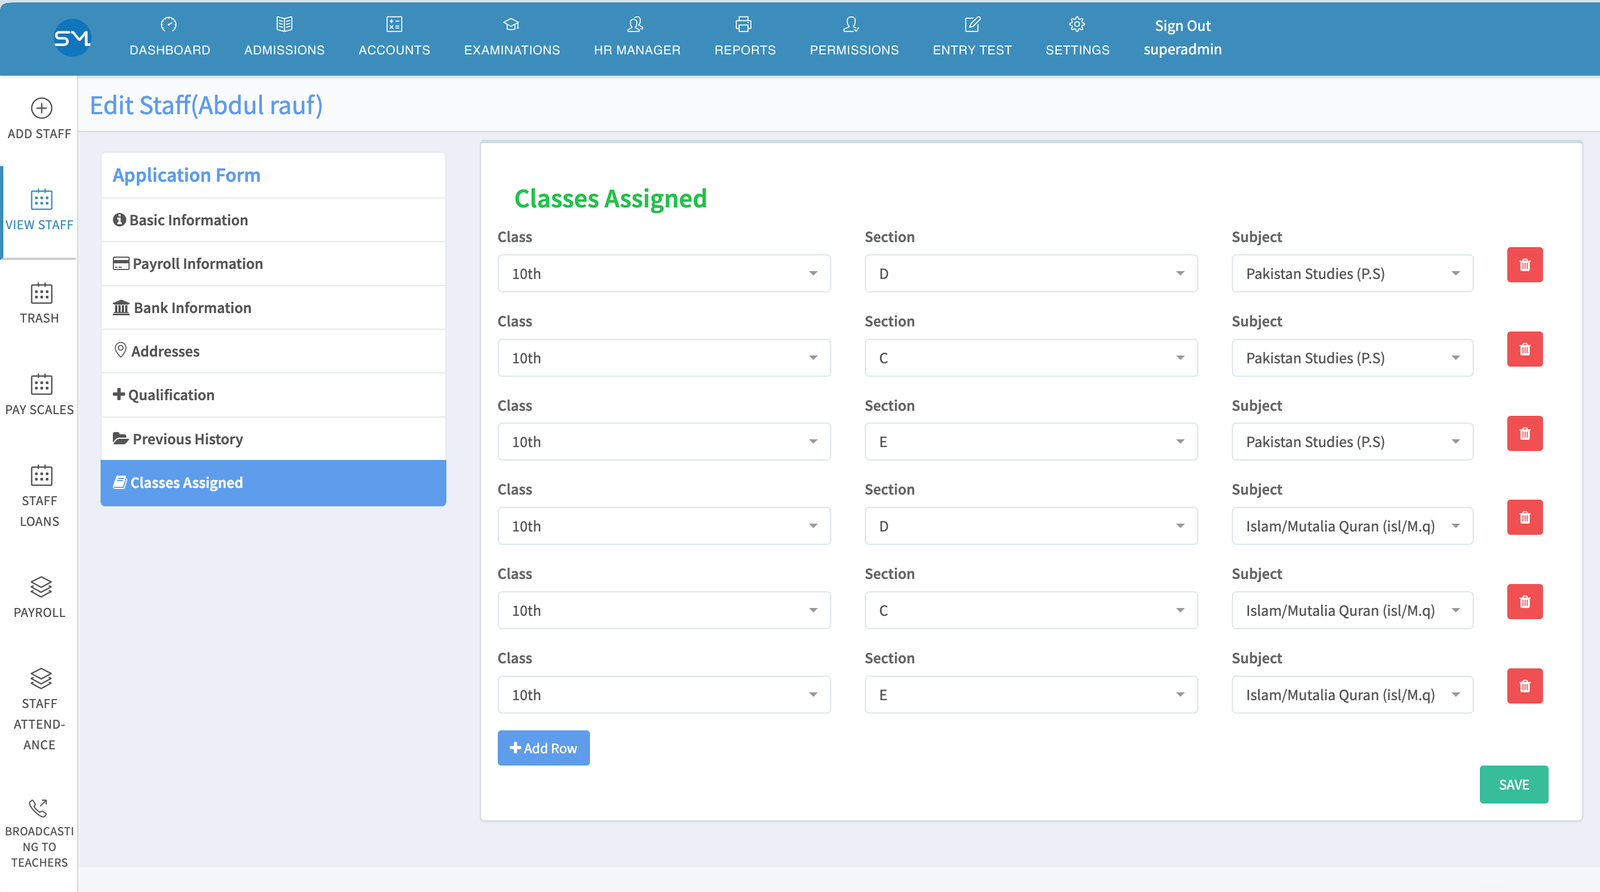
Task: Delete the 10th D Pakistan Studies row
Action: 1525,265
